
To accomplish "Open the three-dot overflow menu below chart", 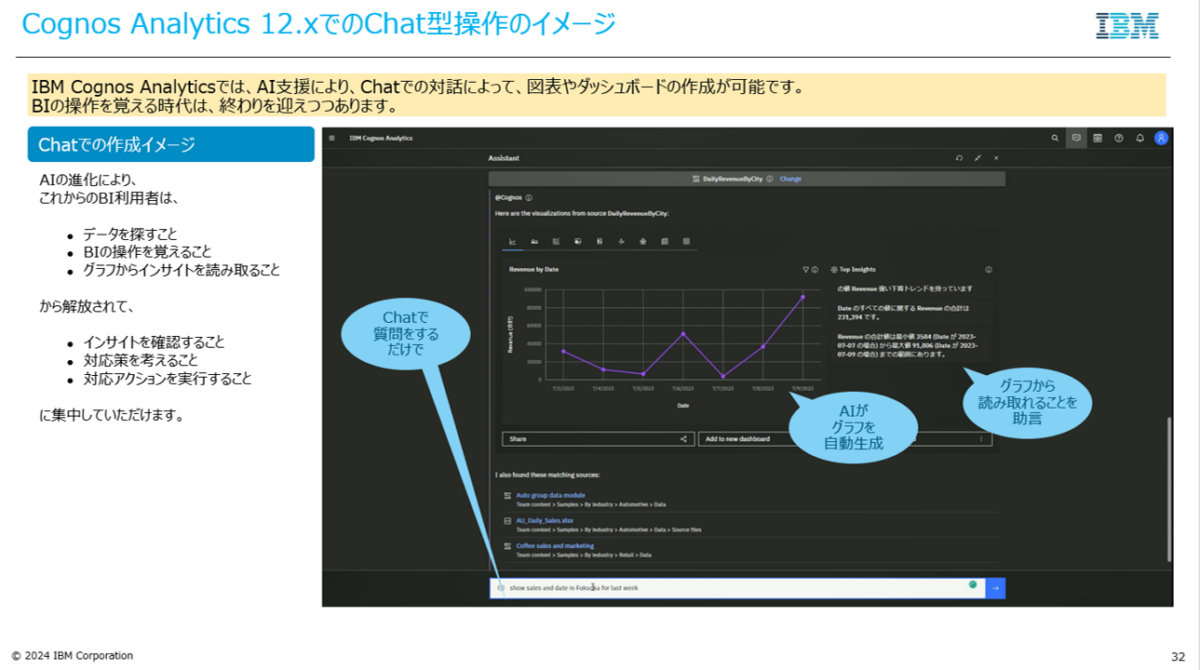I will point(981,438).
